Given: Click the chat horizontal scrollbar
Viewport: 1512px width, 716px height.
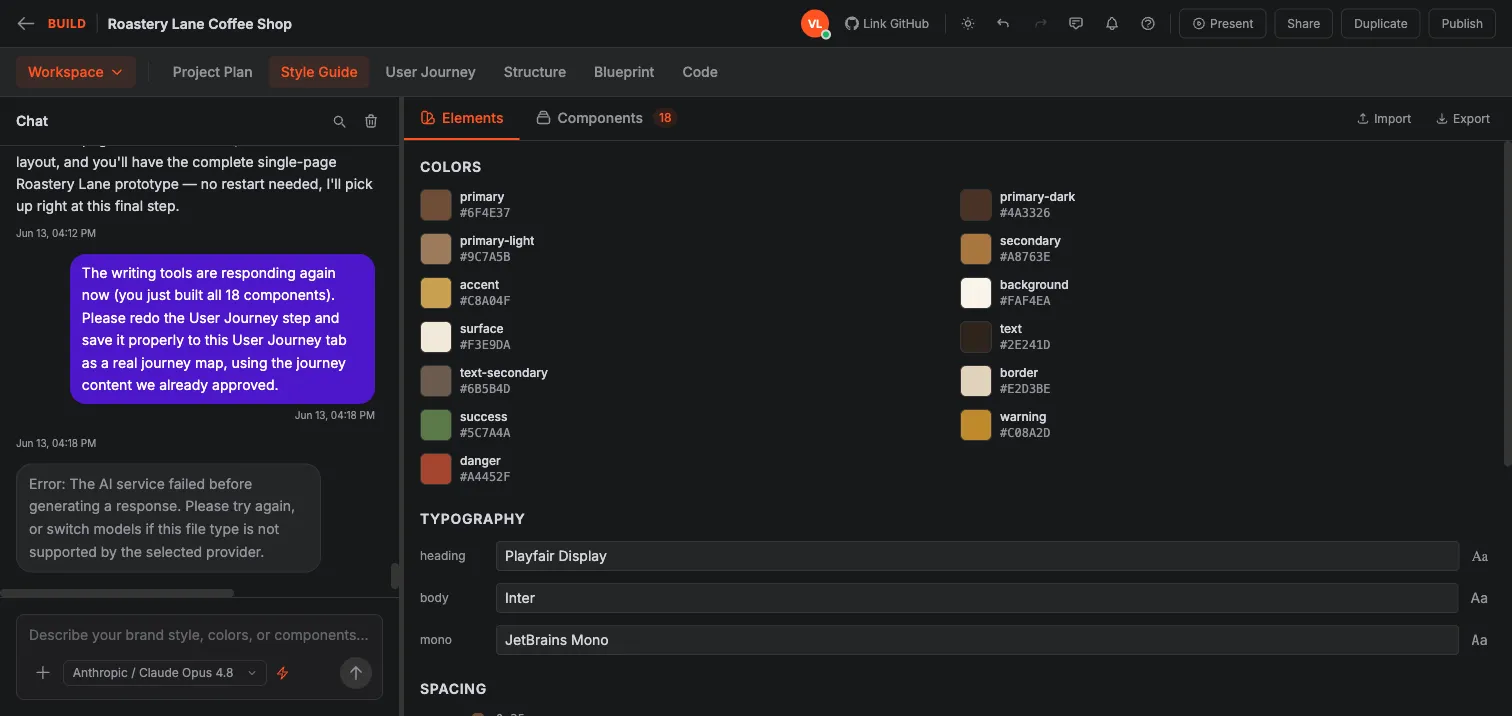Looking at the screenshot, I should pyautogui.click(x=117, y=593).
